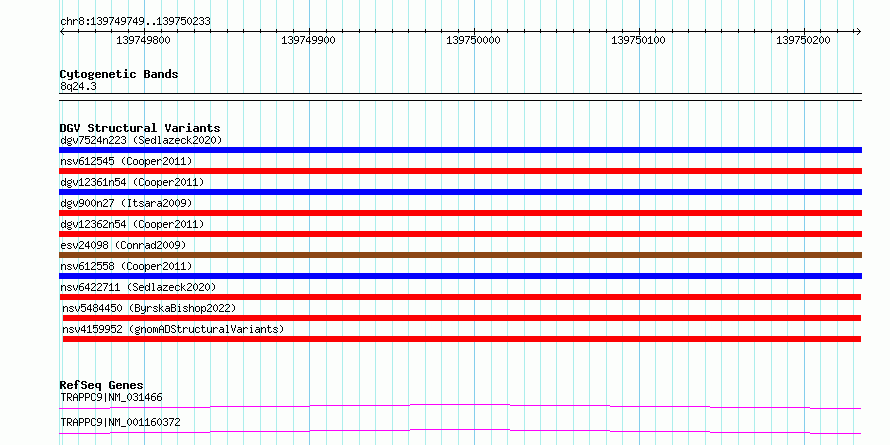Screen dimensions: 890x445
Task: Select the 8q24.3 cytogenetic band label
Action: pyautogui.click(x=78, y=87)
